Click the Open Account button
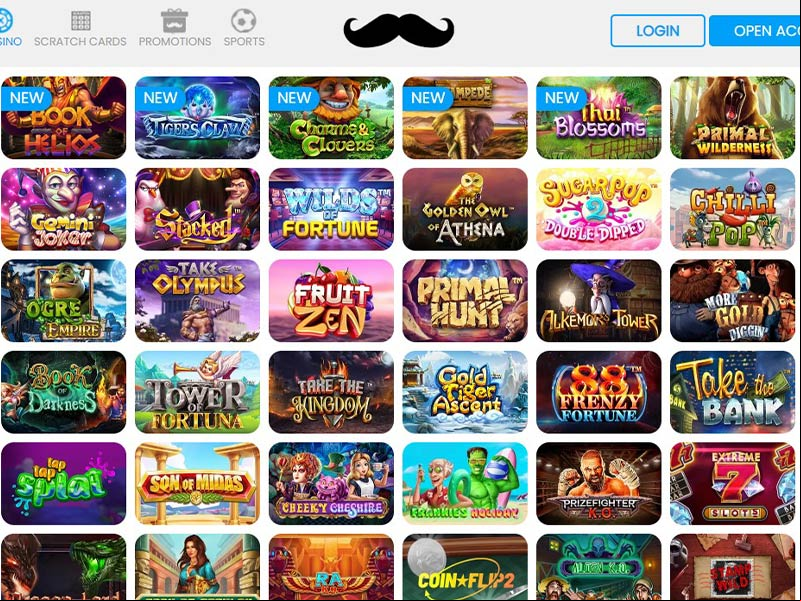The image size is (801, 601). click(755, 31)
